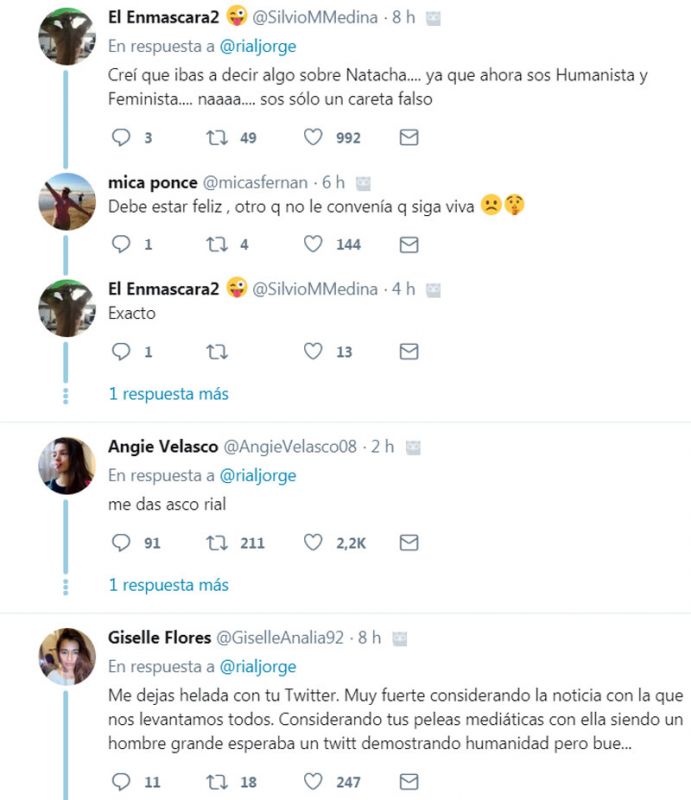The height and width of the screenshot is (800, 691).
Task: Send mica ponce's tweet by direct message
Action: click(x=408, y=244)
